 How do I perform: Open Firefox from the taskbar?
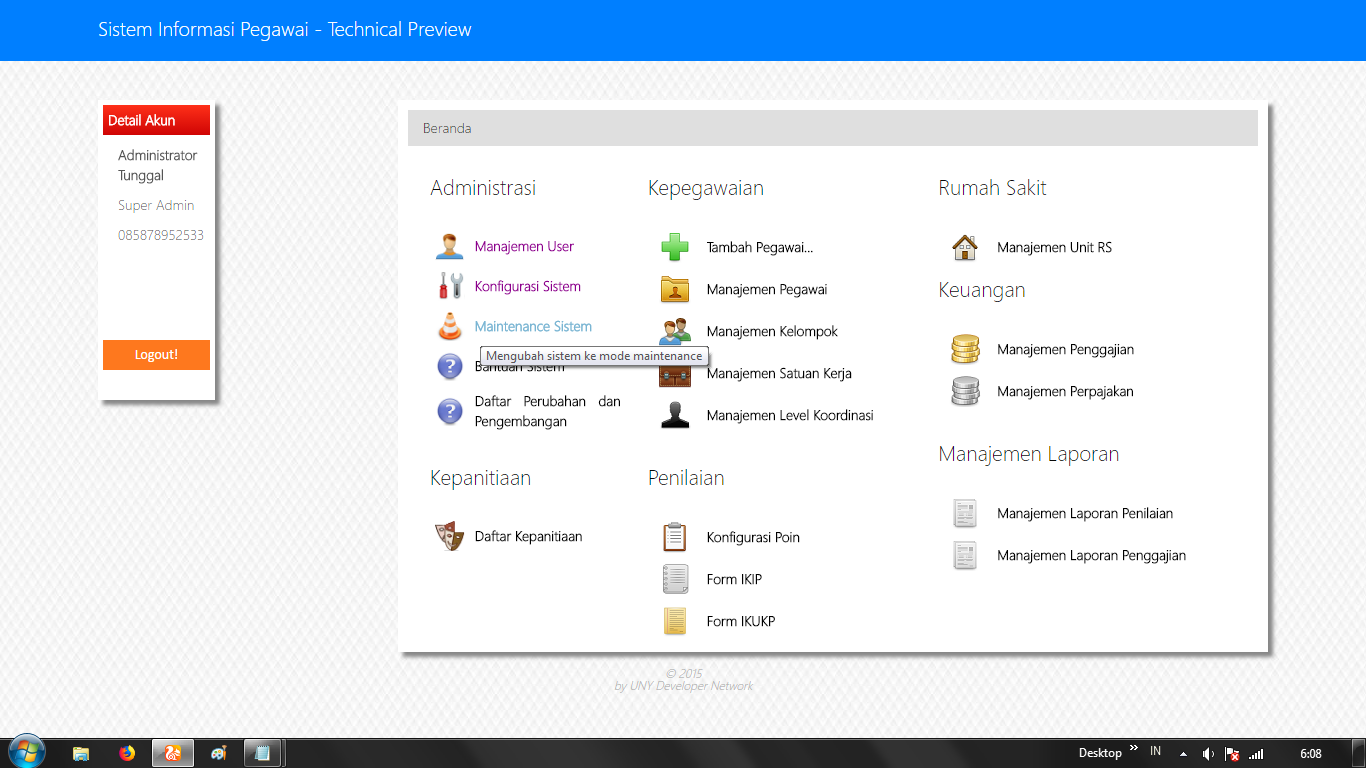(127, 753)
